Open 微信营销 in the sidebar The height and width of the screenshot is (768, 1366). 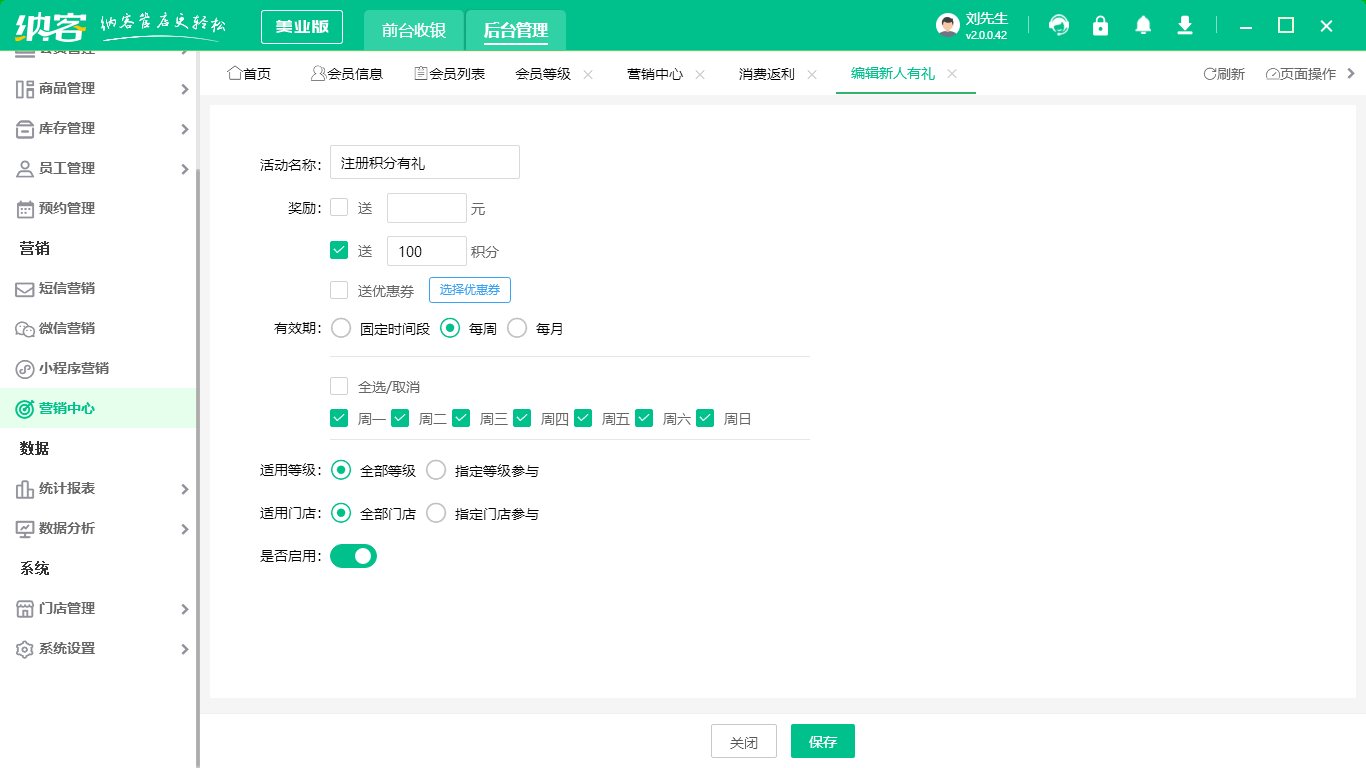(60, 328)
